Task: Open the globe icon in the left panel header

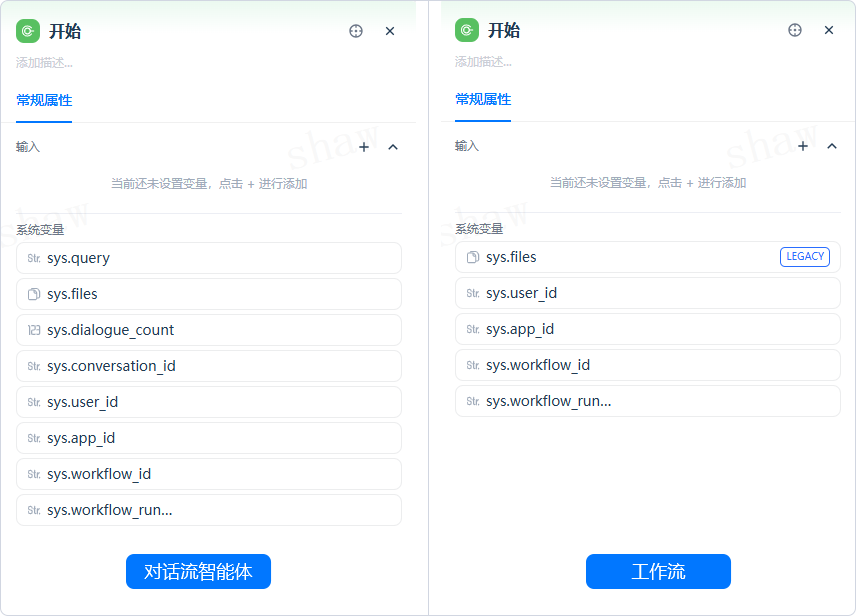Action: point(355,31)
